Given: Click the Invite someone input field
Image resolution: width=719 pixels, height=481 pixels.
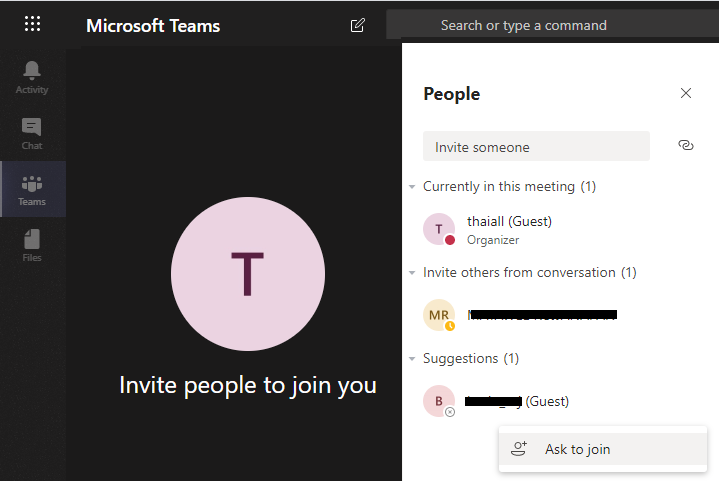Looking at the screenshot, I should click(x=536, y=146).
